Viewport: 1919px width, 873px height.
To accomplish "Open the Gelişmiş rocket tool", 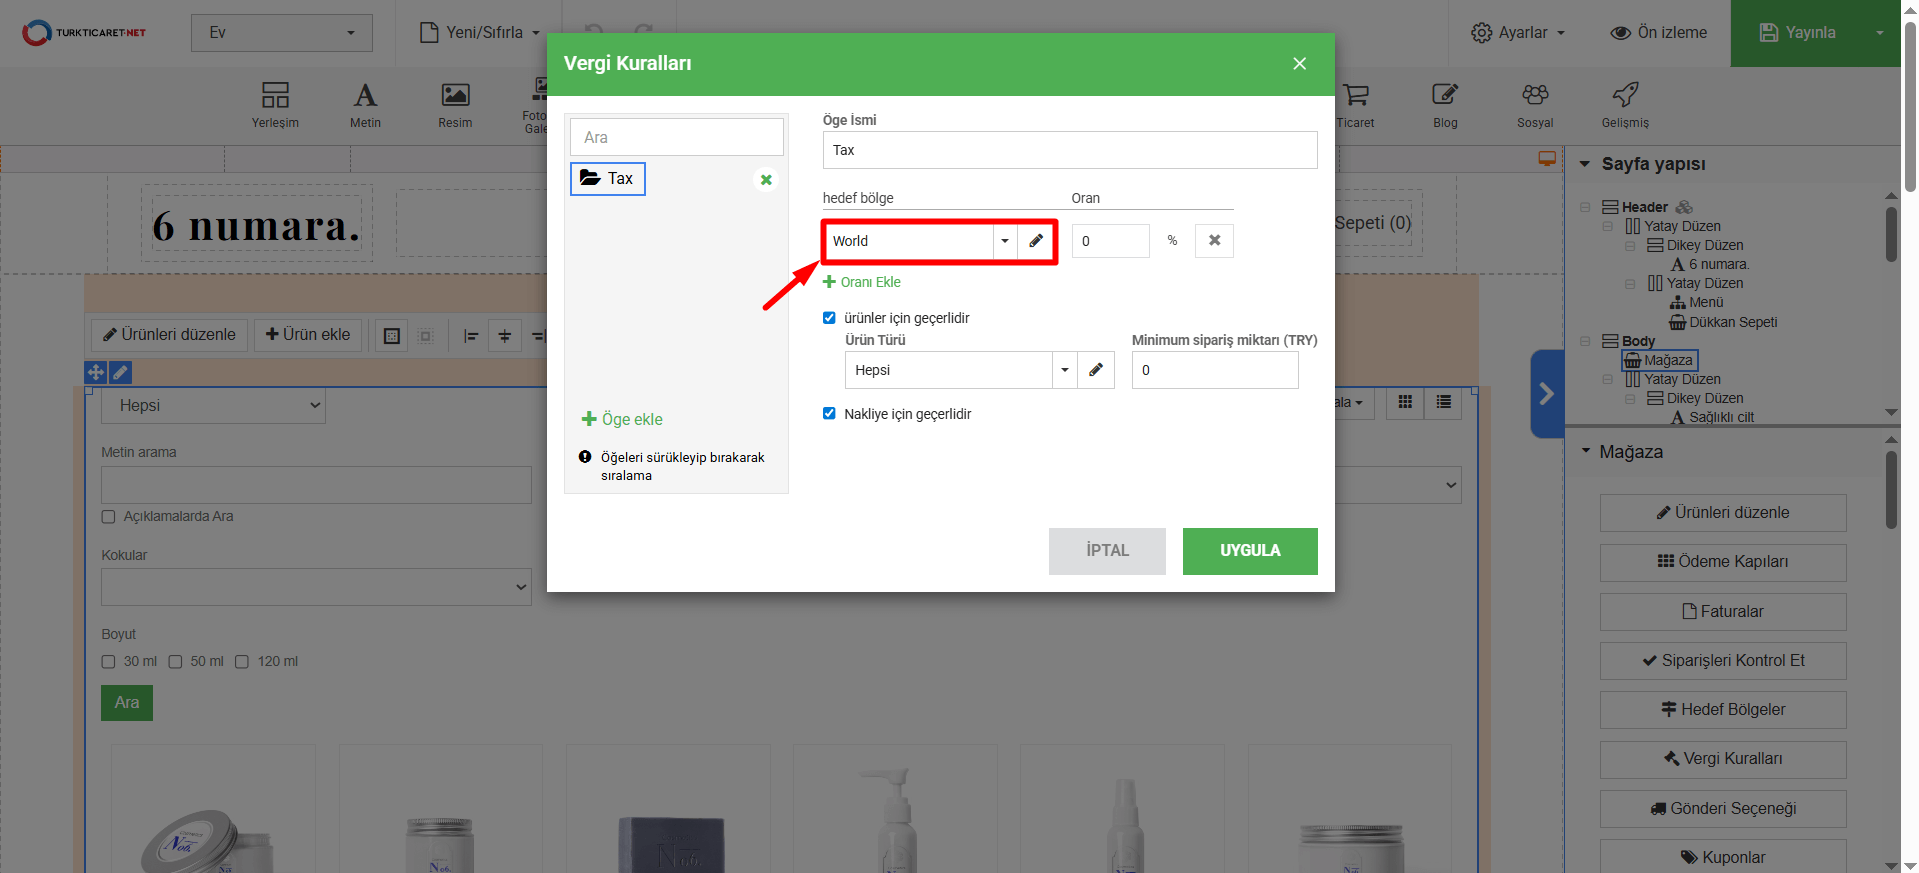I will pyautogui.click(x=1625, y=105).
